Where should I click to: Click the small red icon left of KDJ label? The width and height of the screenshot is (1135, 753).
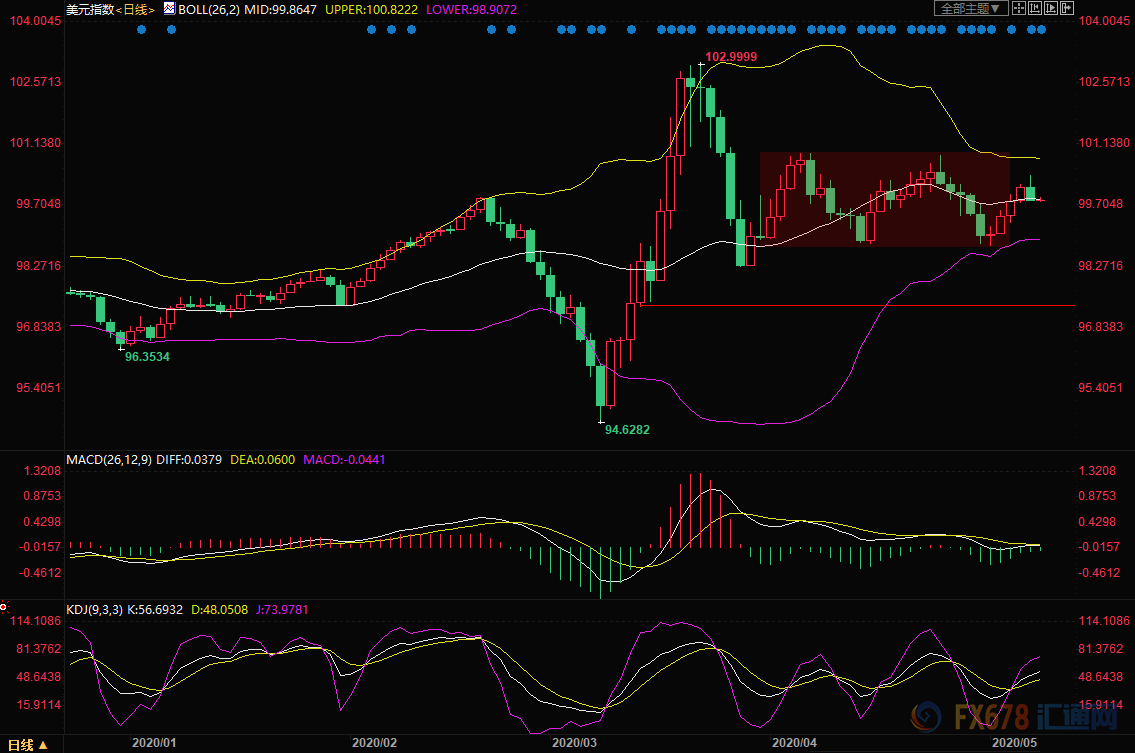(x=4, y=606)
